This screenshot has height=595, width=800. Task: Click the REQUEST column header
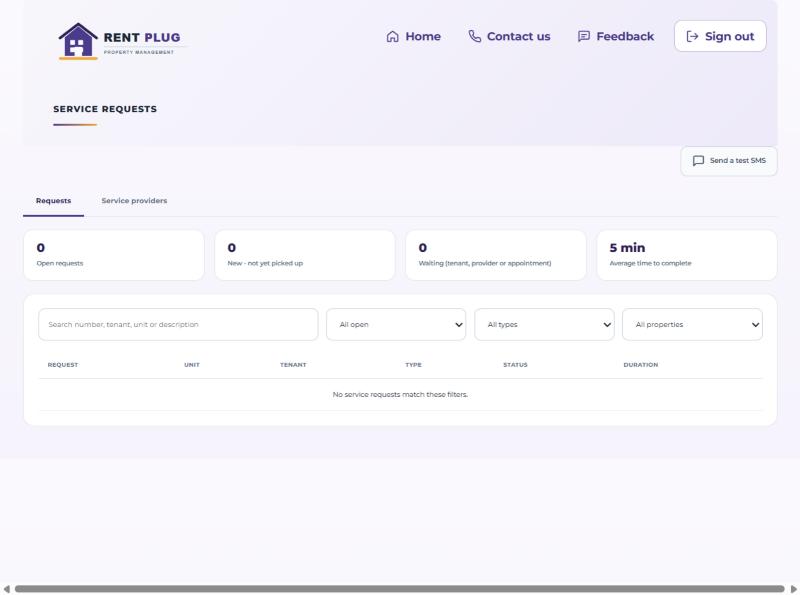63,365
